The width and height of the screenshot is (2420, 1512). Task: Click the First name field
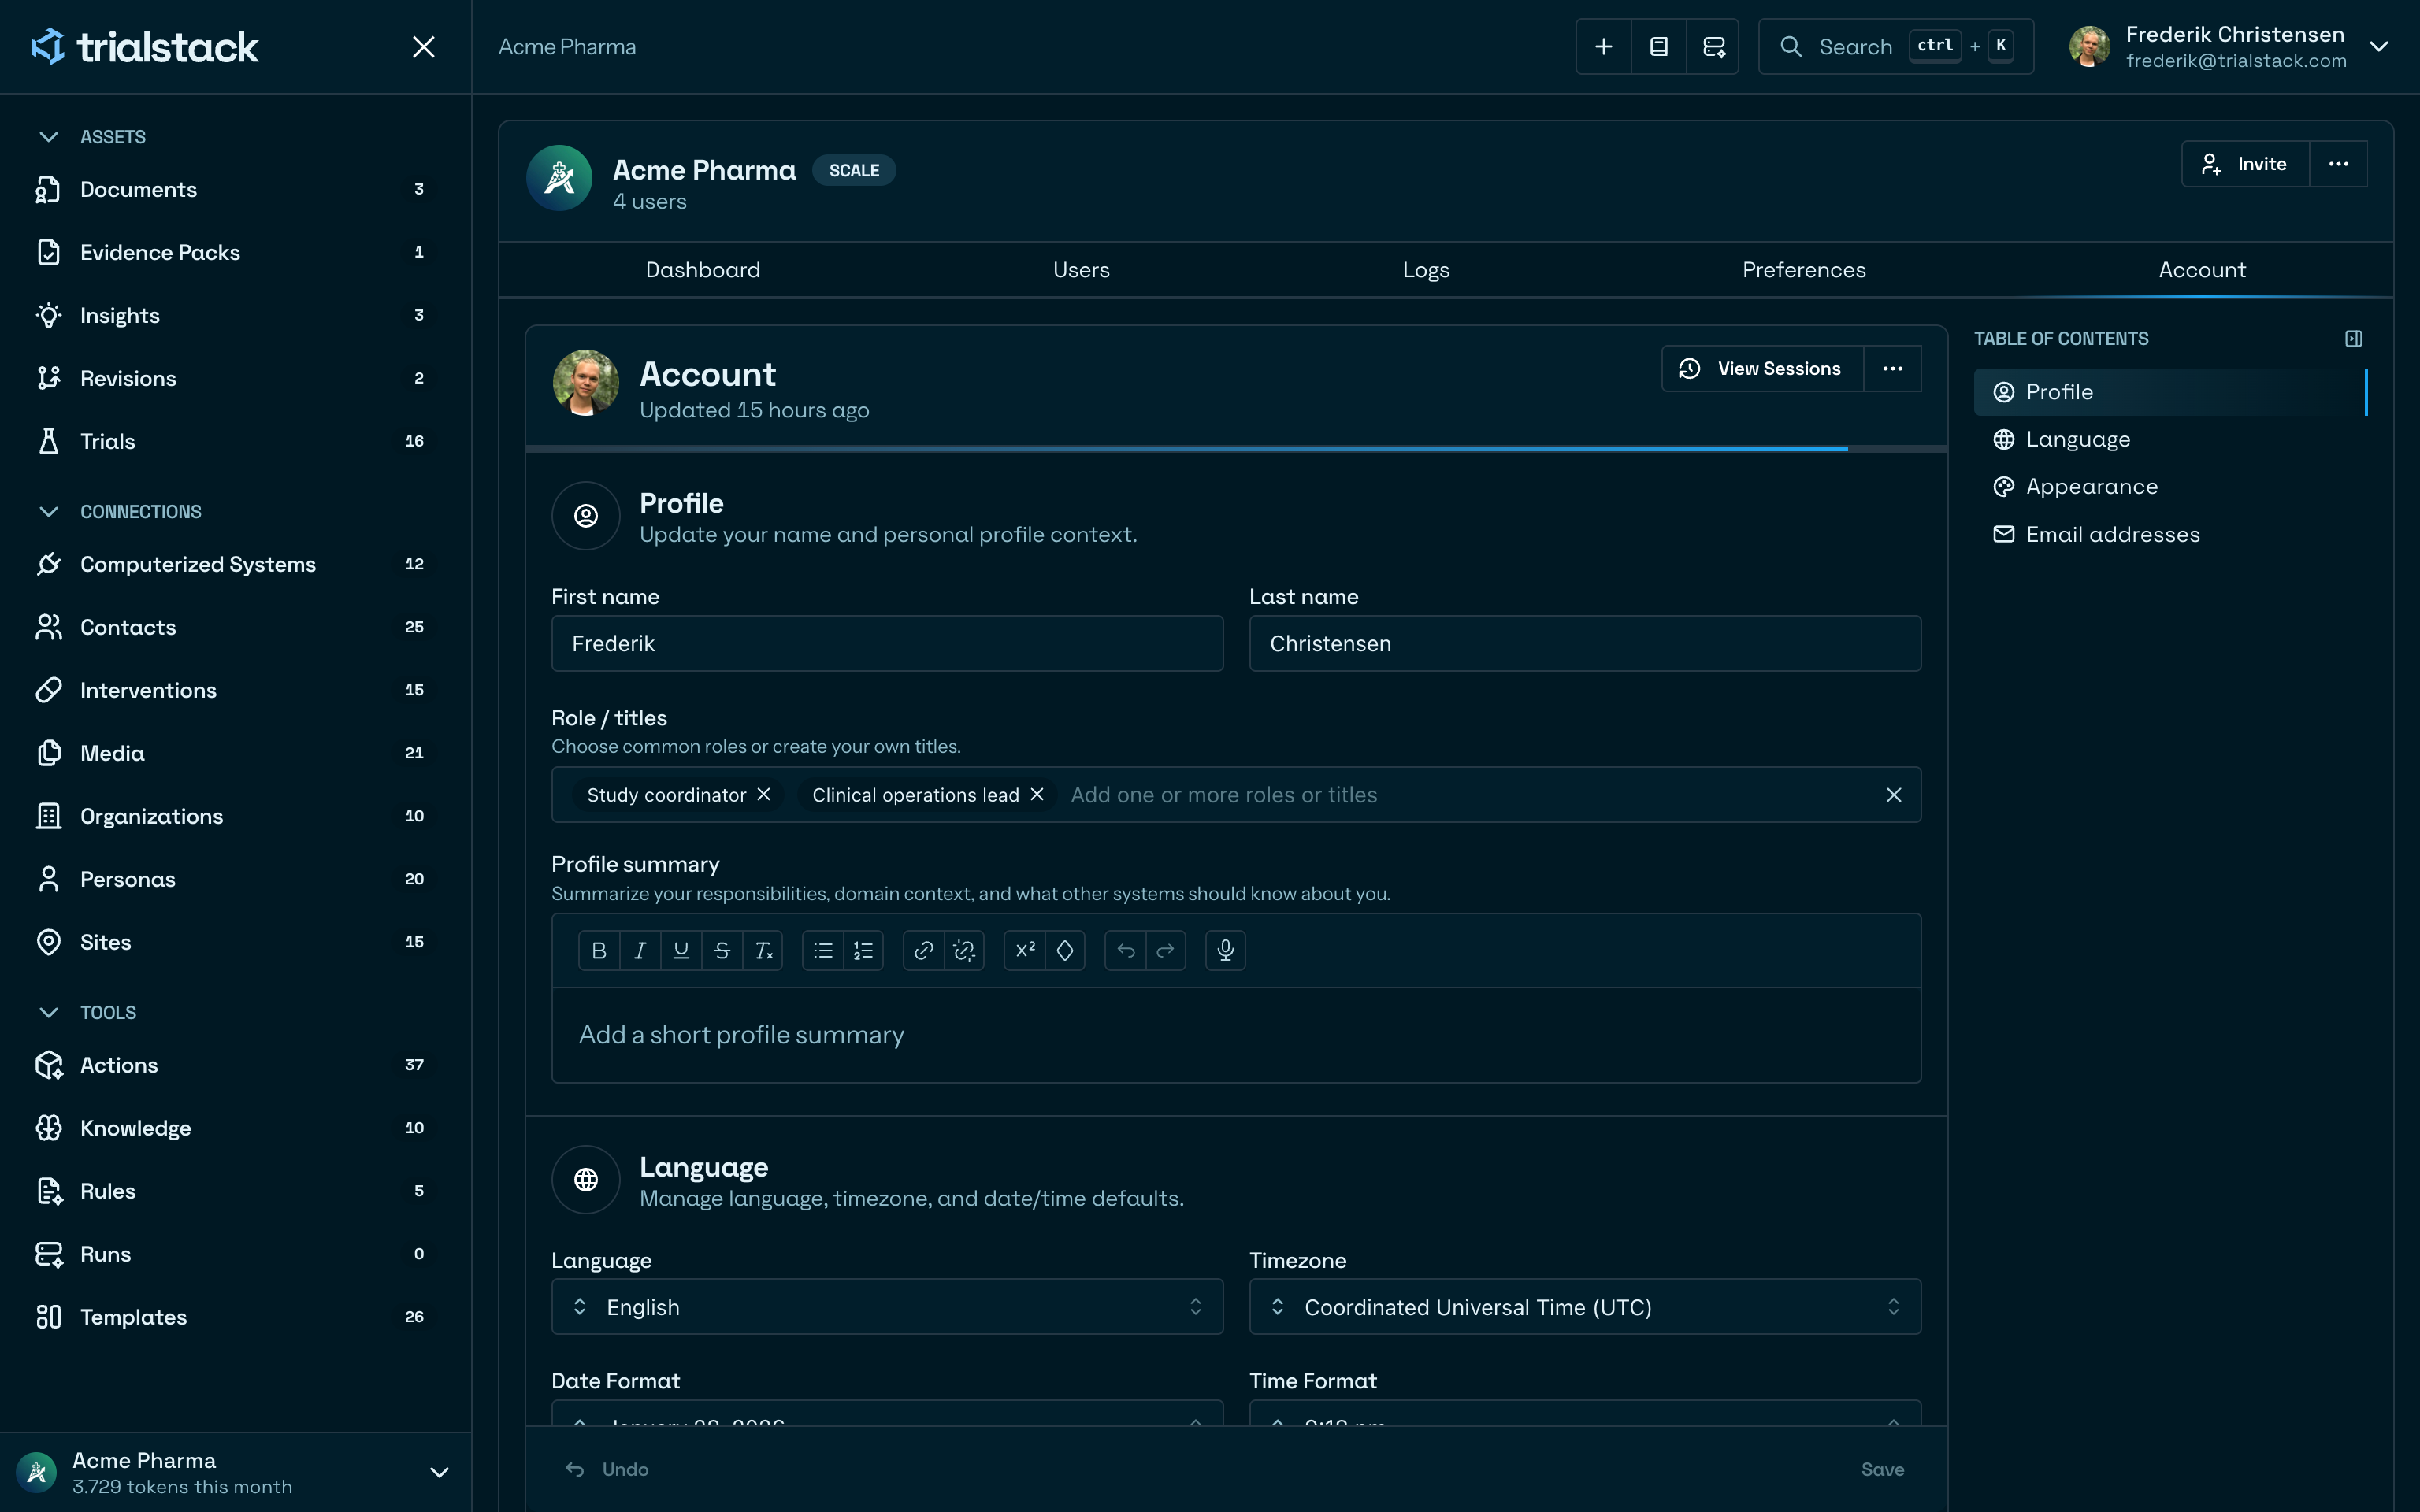pyautogui.click(x=887, y=643)
